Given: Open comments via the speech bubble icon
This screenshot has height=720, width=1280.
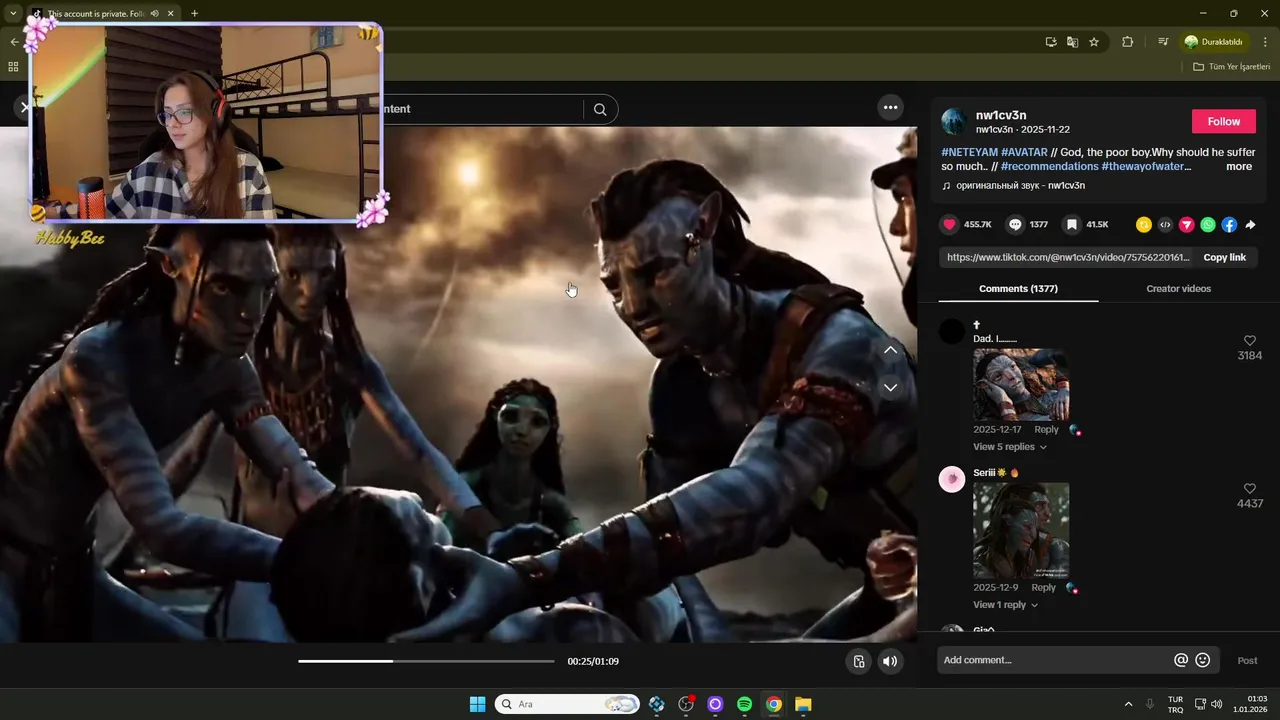Looking at the screenshot, I should pyautogui.click(x=1015, y=225).
